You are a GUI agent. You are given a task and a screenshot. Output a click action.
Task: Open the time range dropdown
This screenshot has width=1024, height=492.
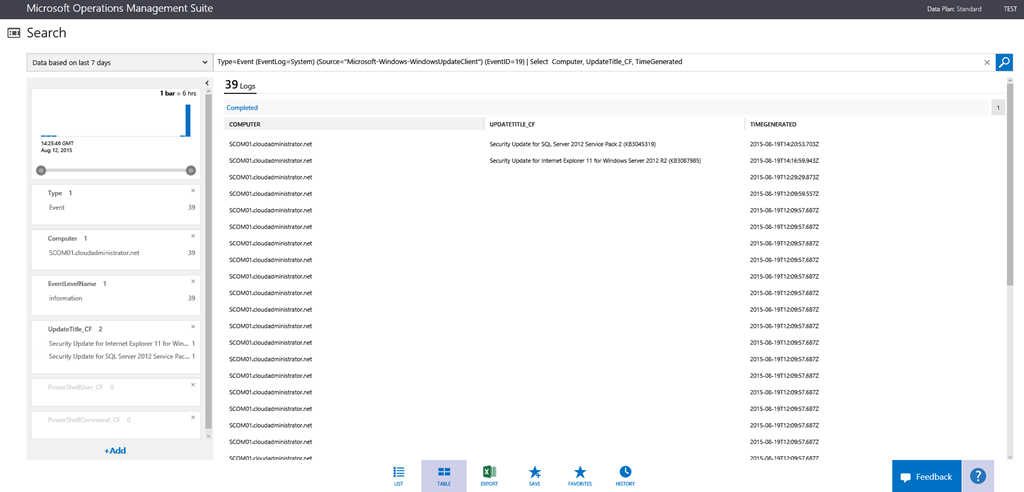tap(118, 62)
